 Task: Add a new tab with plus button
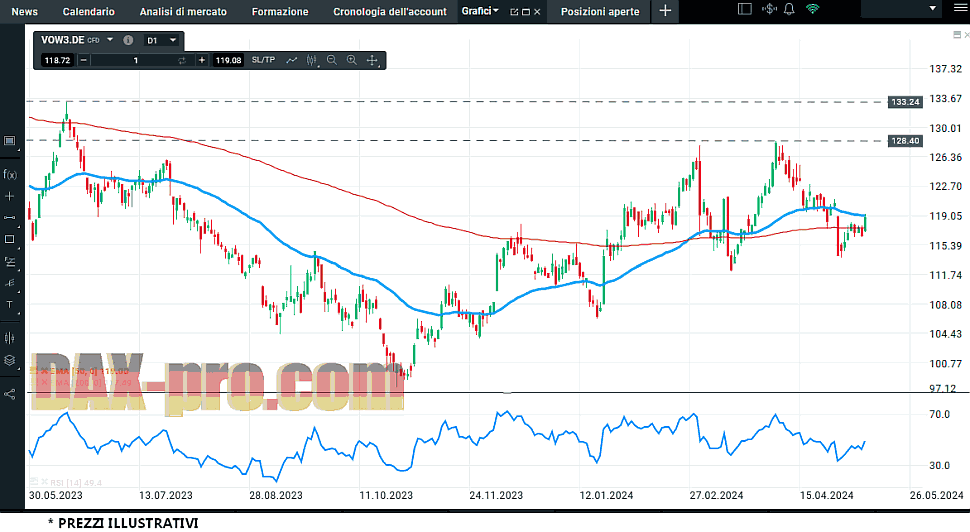coord(665,11)
